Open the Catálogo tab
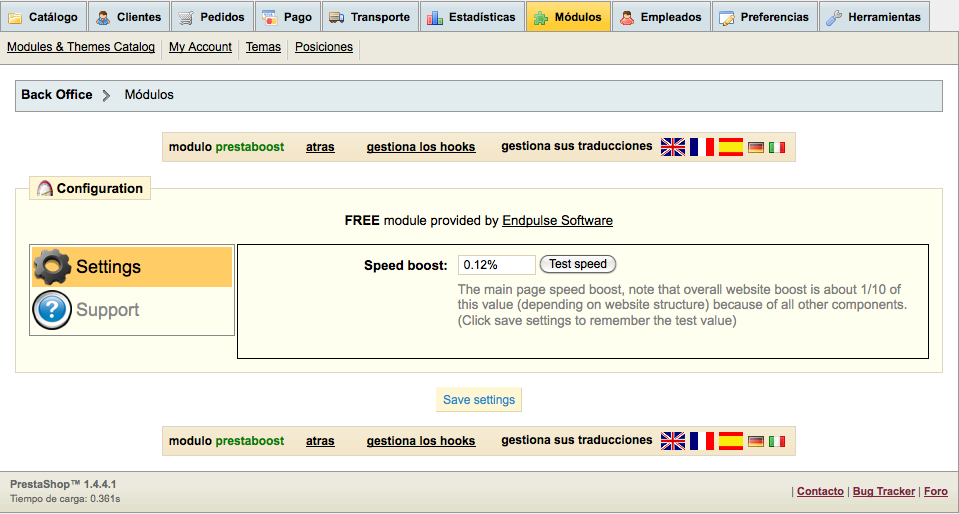The width and height of the screenshot is (959, 514). (x=43, y=17)
